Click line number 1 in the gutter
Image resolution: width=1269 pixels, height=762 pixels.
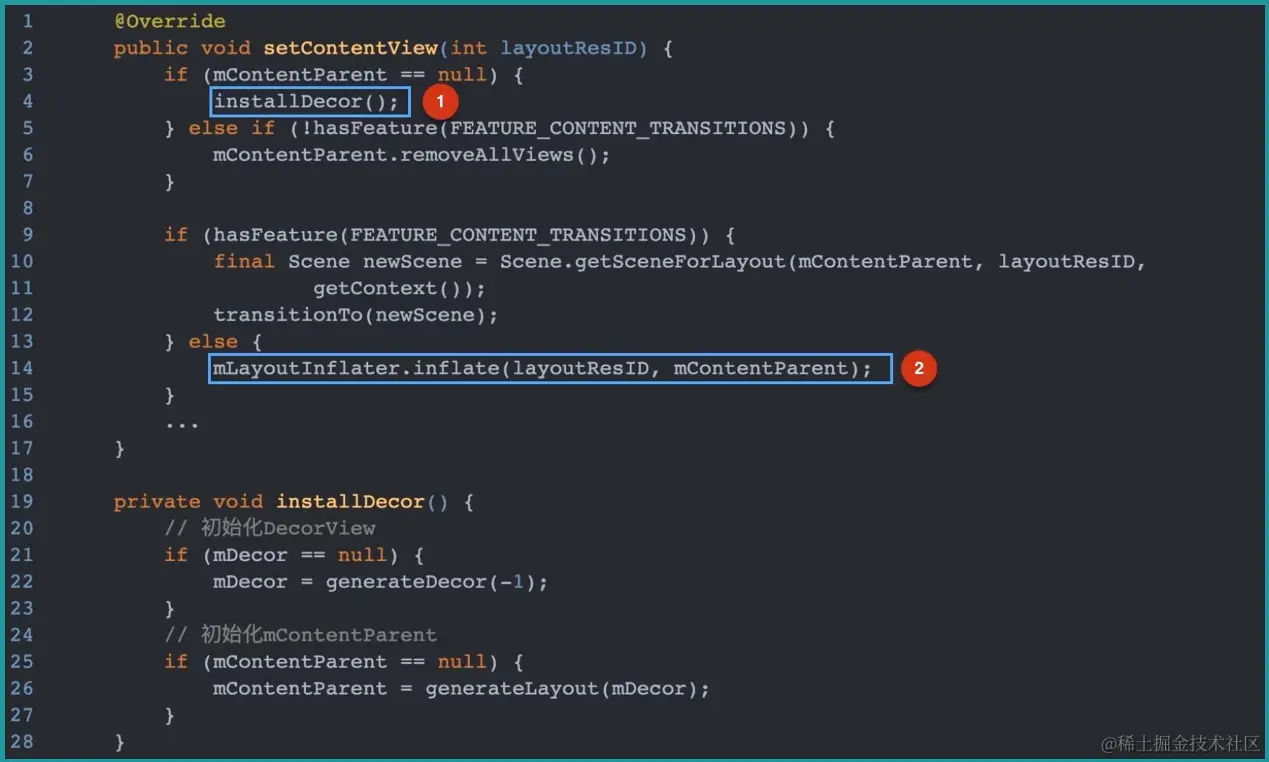[27, 21]
